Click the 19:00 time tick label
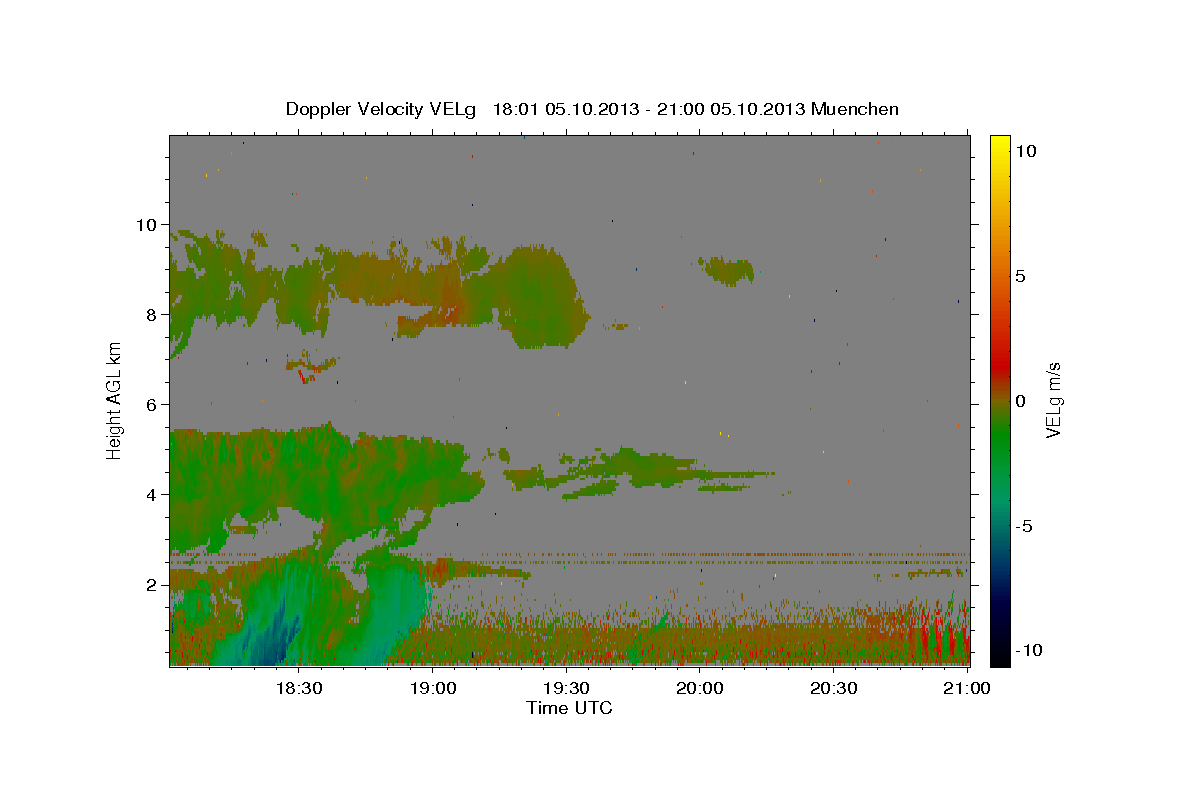 pos(432,688)
